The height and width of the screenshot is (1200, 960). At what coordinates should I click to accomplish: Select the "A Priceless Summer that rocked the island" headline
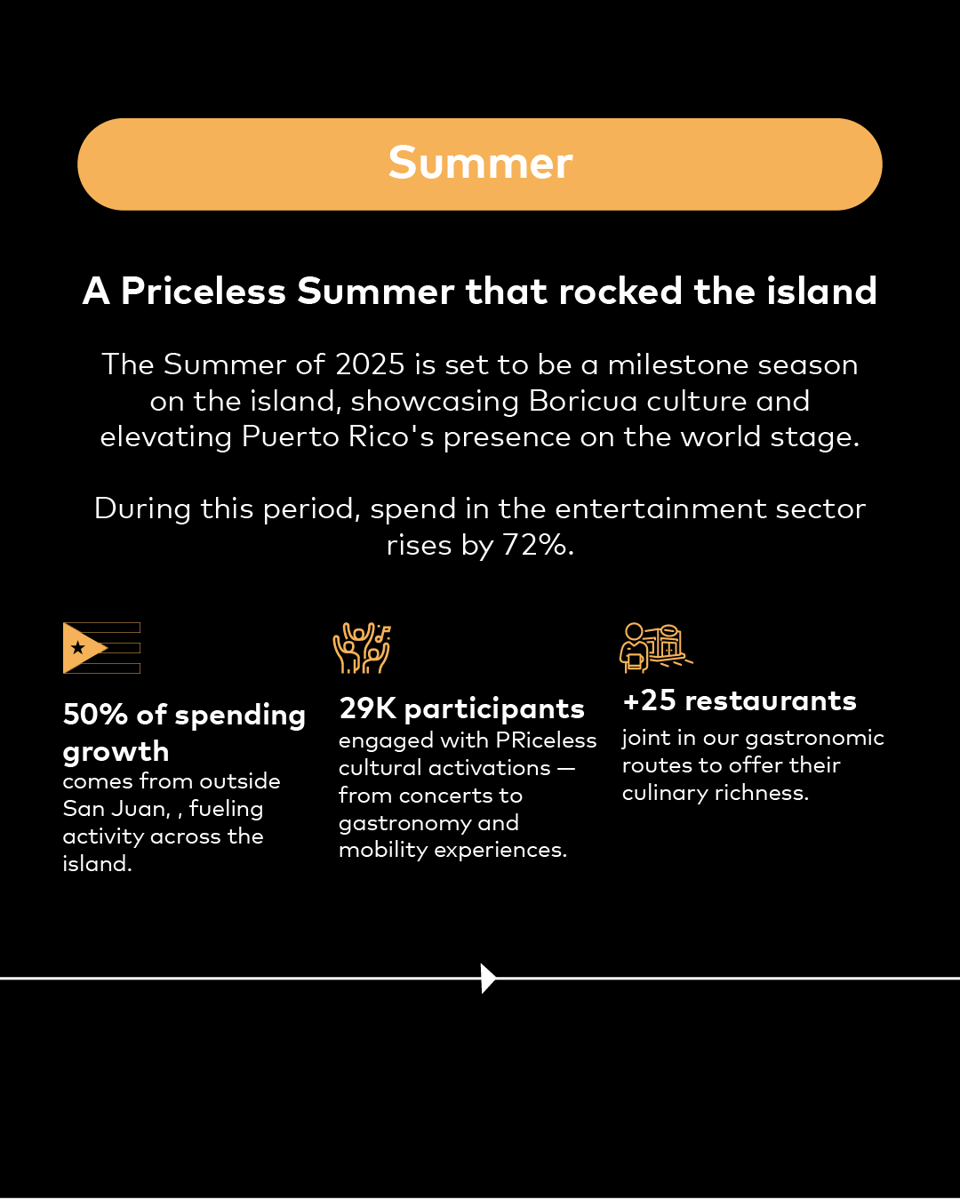click(480, 291)
